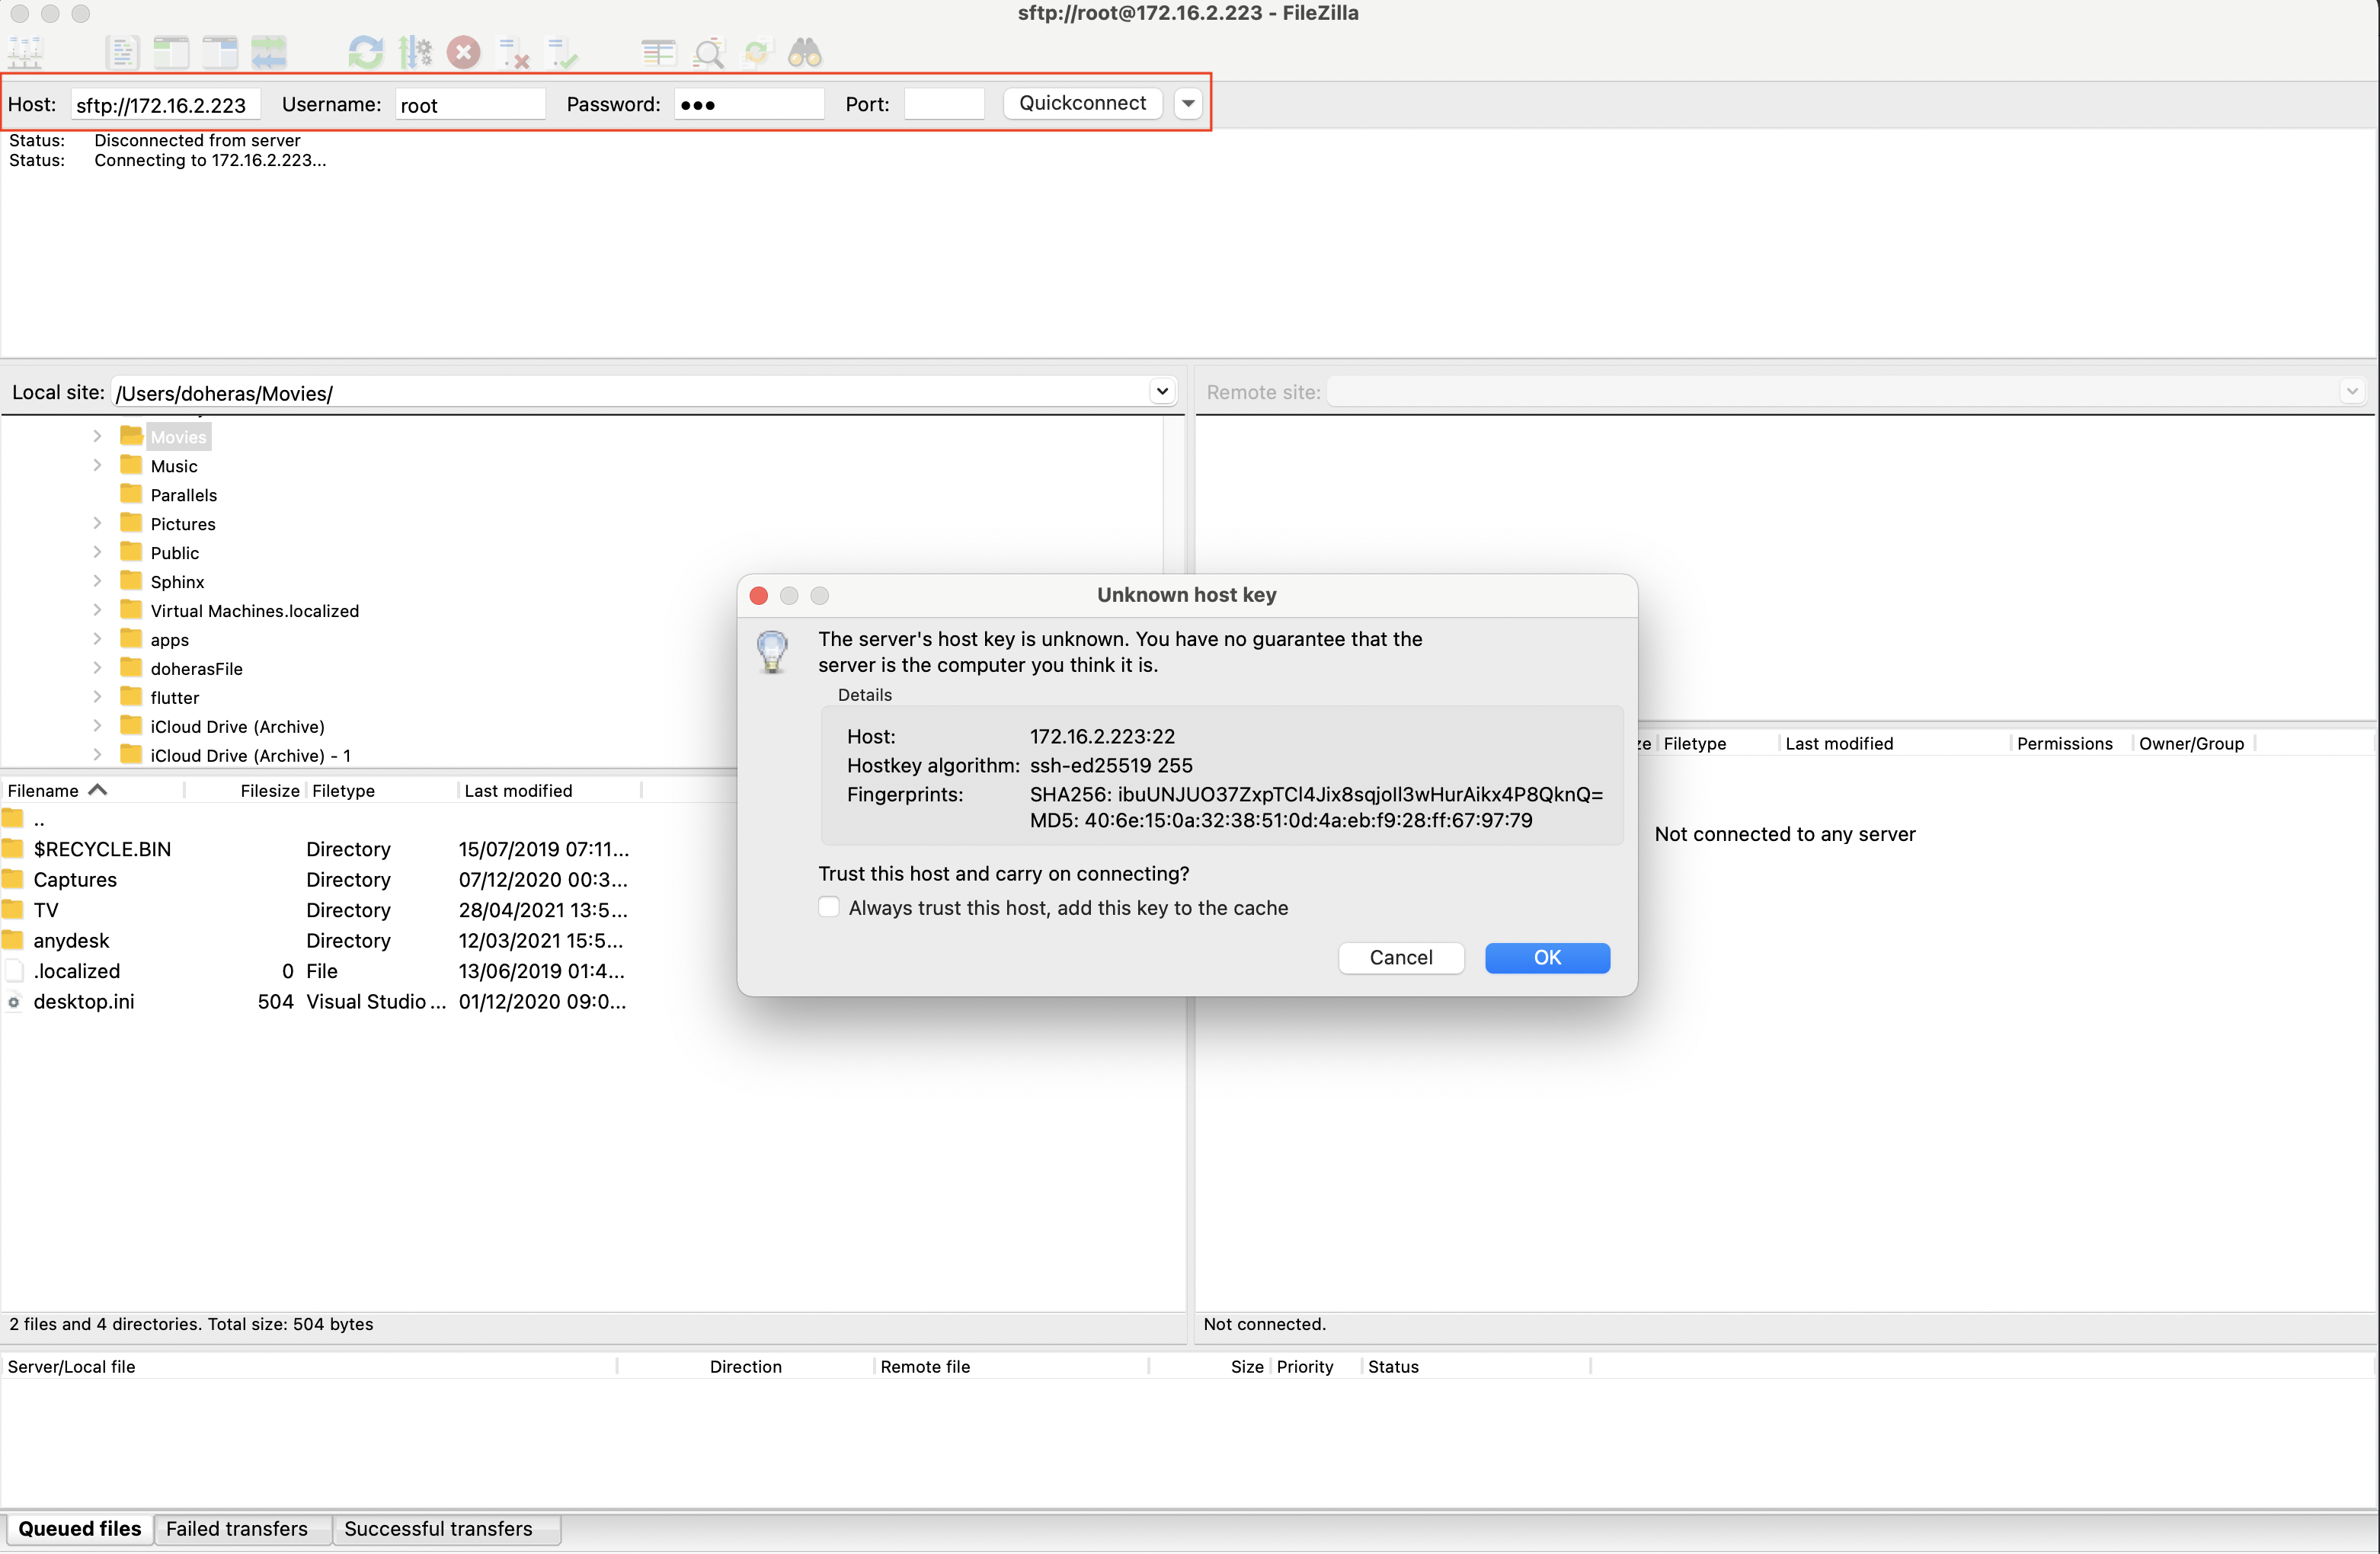Select the Movies folder in local tree
Image resolution: width=2380 pixels, height=1554 pixels.
coord(178,437)
